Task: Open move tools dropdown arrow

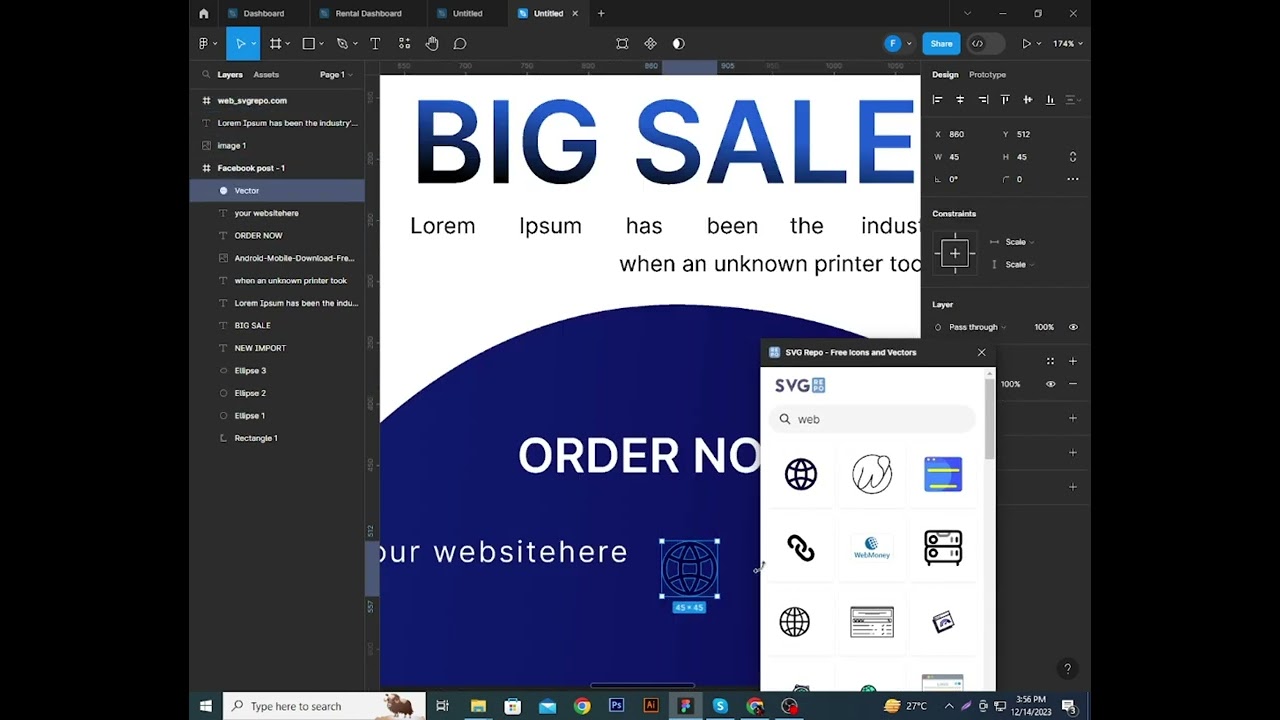Action: (x=254, y=44)
